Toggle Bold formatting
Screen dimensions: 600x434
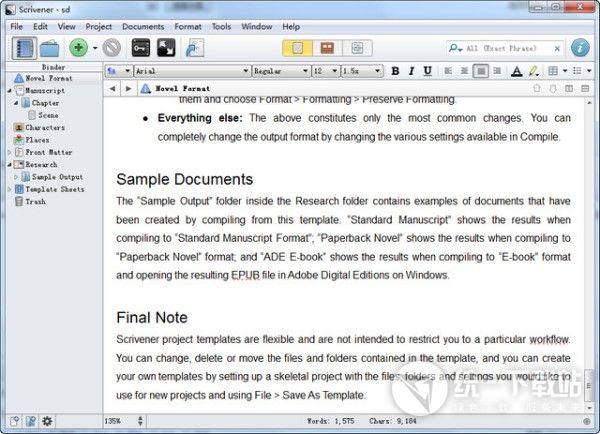coord(395,71)
